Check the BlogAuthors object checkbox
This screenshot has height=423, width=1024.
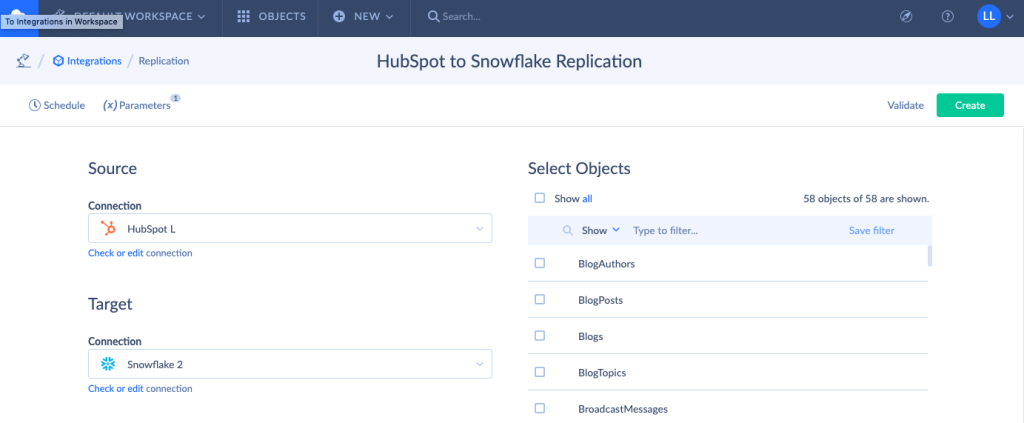coord(539,263)
